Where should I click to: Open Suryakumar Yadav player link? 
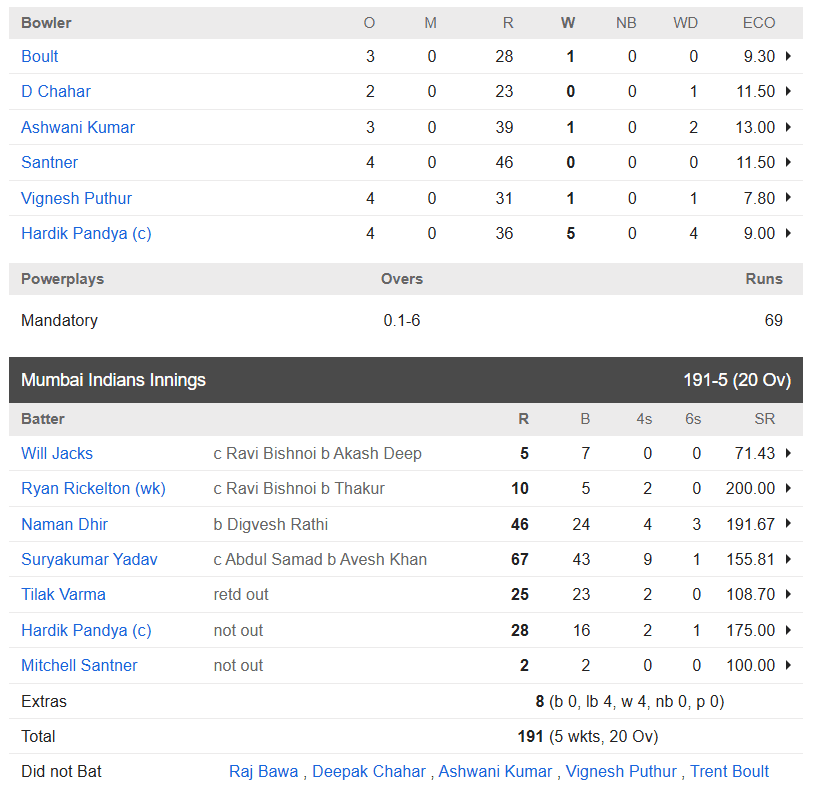(x=89, y=559)
